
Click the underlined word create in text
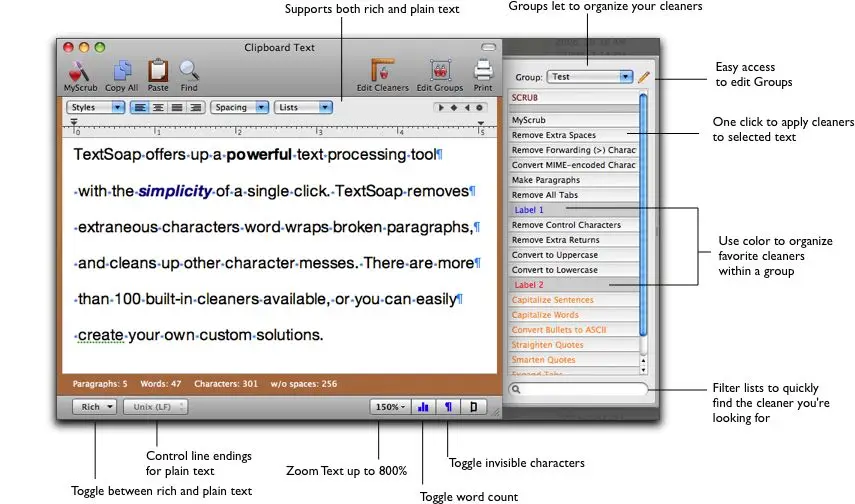pyautogui.click(x=101, y=335)
